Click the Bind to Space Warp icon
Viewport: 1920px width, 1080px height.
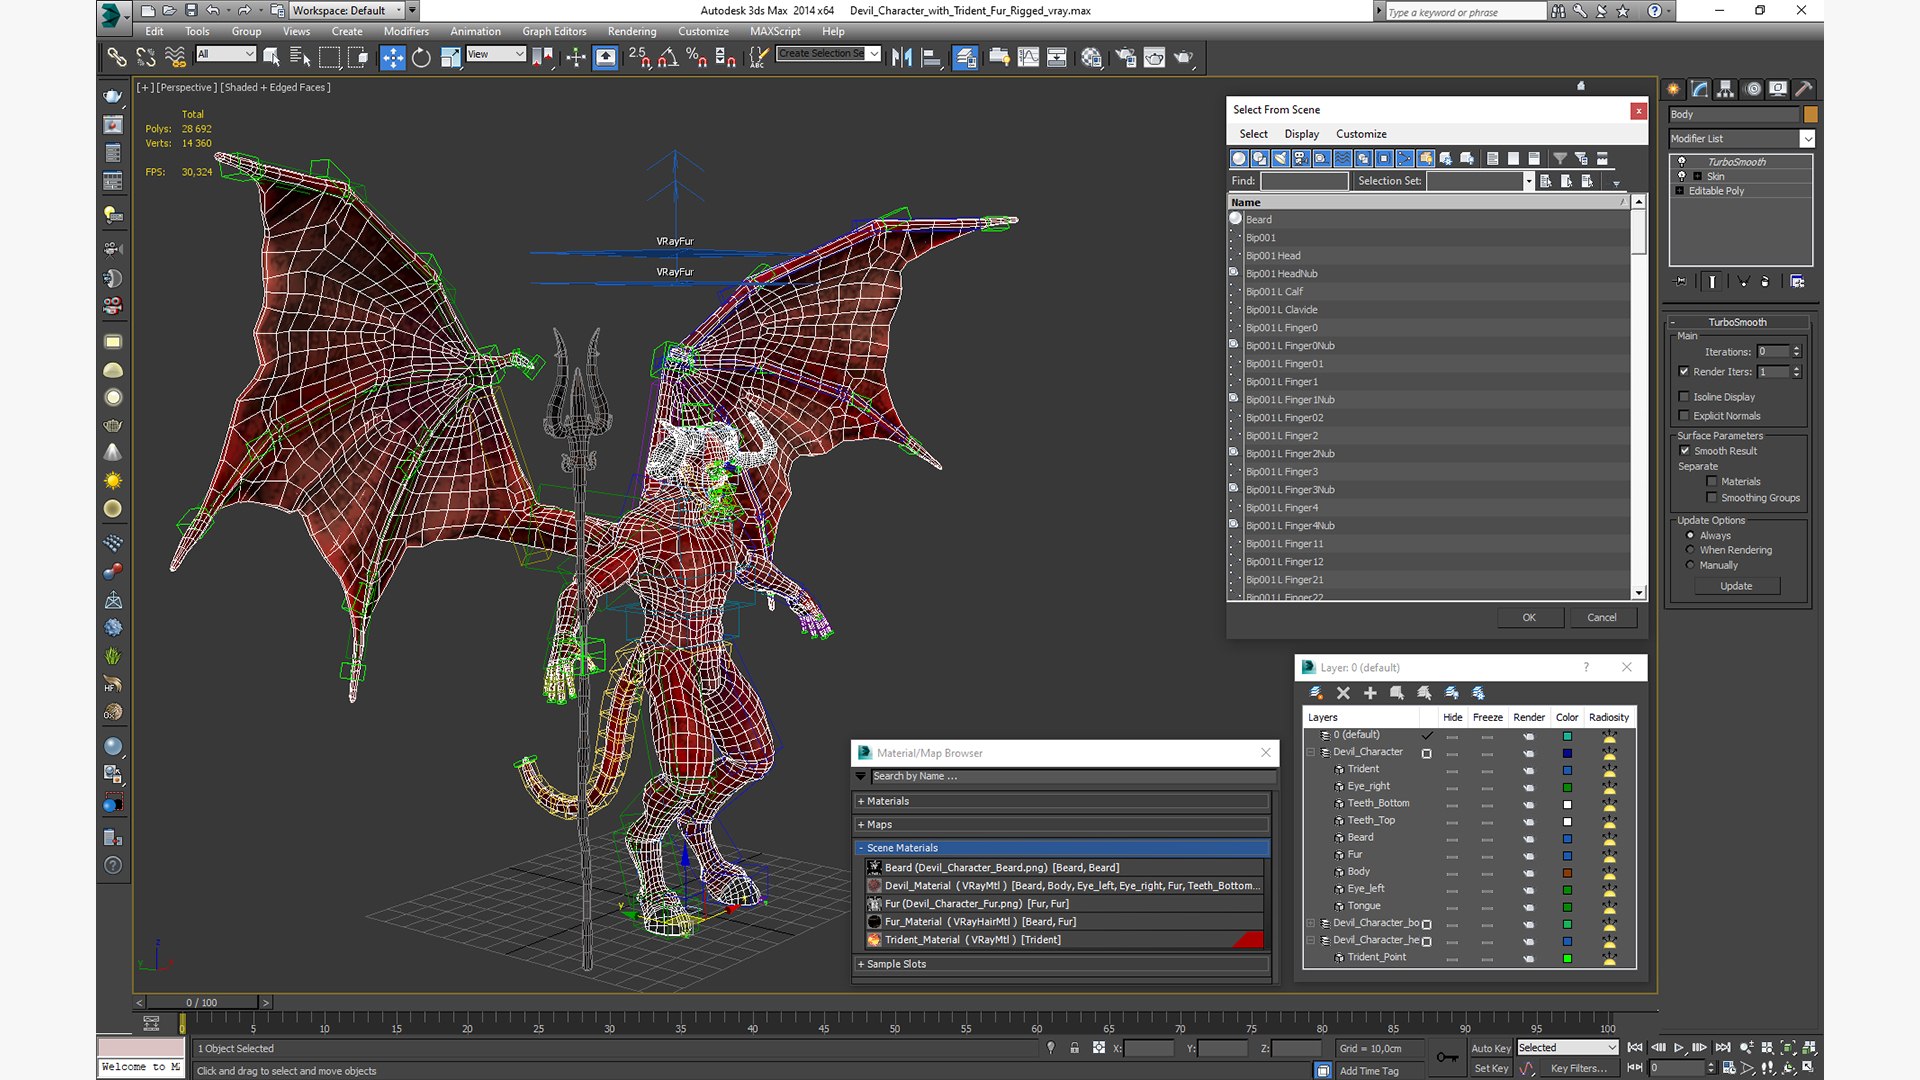coord(175,58)
